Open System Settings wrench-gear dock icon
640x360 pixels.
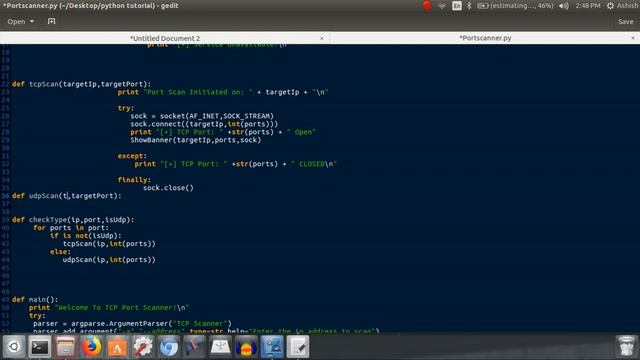coord(143,347)
